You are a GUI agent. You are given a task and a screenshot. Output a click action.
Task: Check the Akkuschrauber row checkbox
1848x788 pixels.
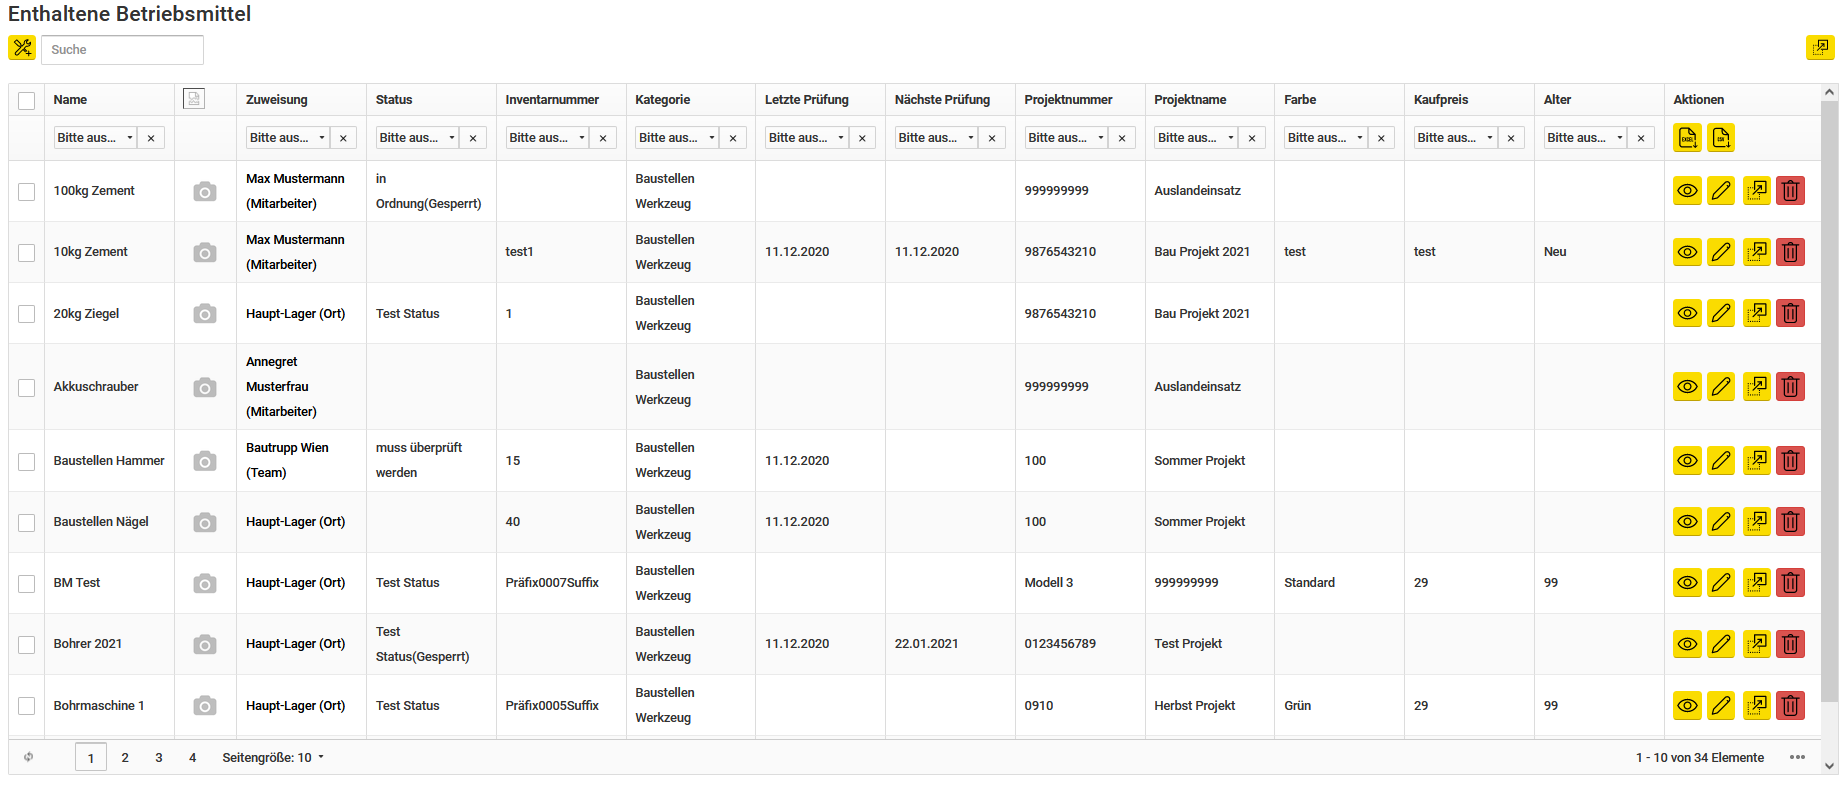[27, 388]
